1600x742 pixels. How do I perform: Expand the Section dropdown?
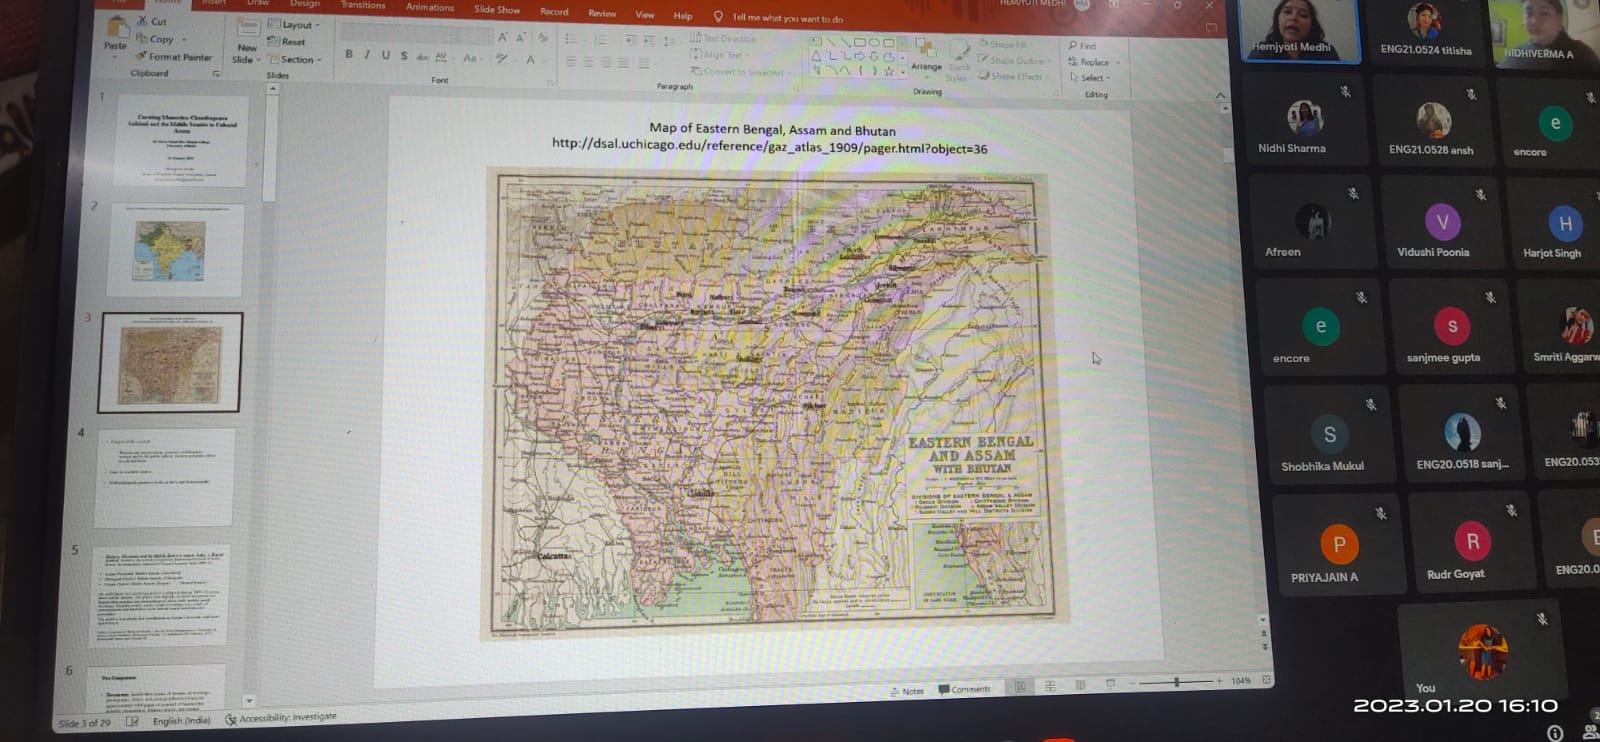point(296,60)
